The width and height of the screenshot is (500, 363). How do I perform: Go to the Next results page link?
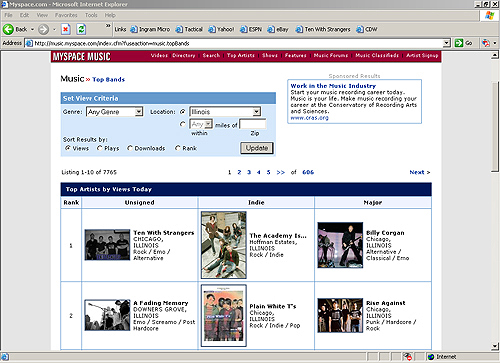coord(420,172)
